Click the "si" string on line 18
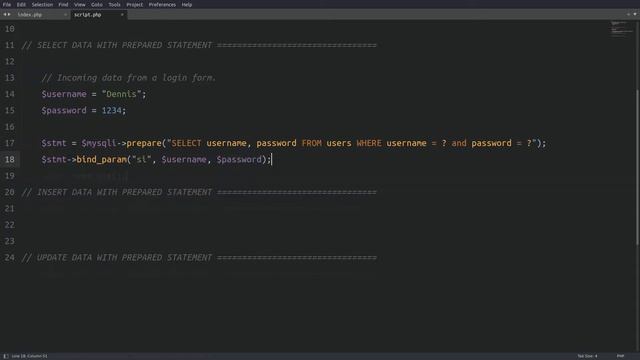Viewport: 640px width, 360px height. point(142,160)
